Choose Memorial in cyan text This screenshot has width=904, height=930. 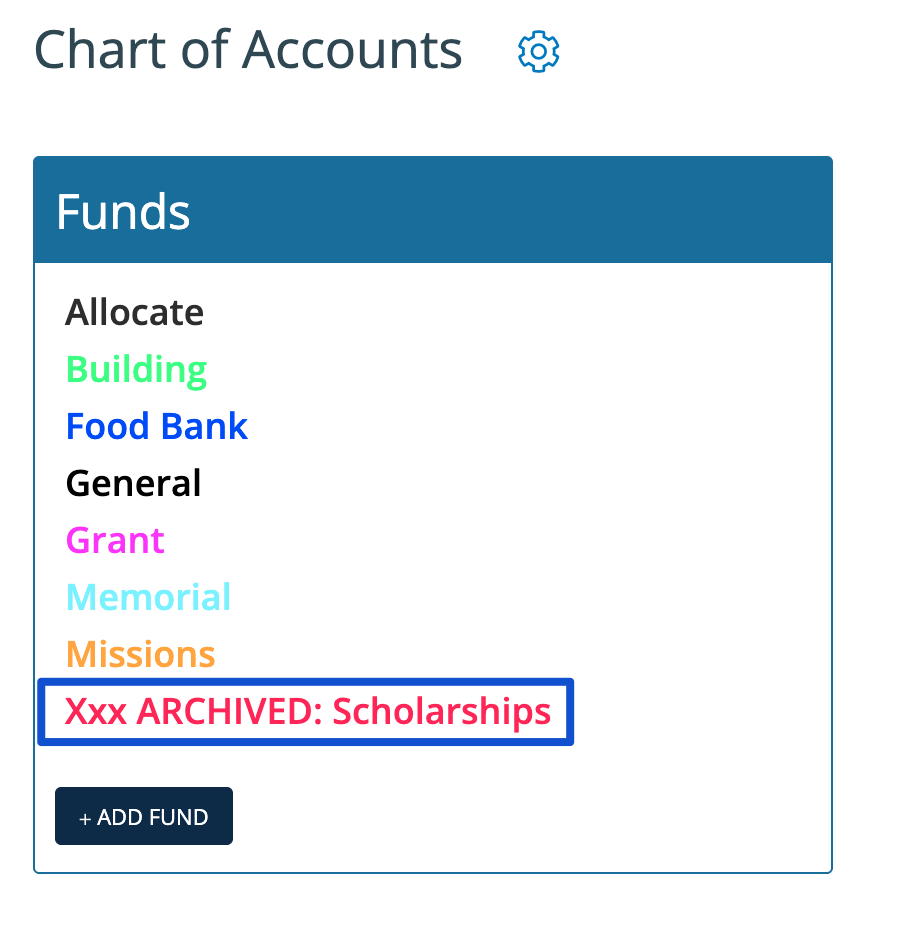click(148, 597)
